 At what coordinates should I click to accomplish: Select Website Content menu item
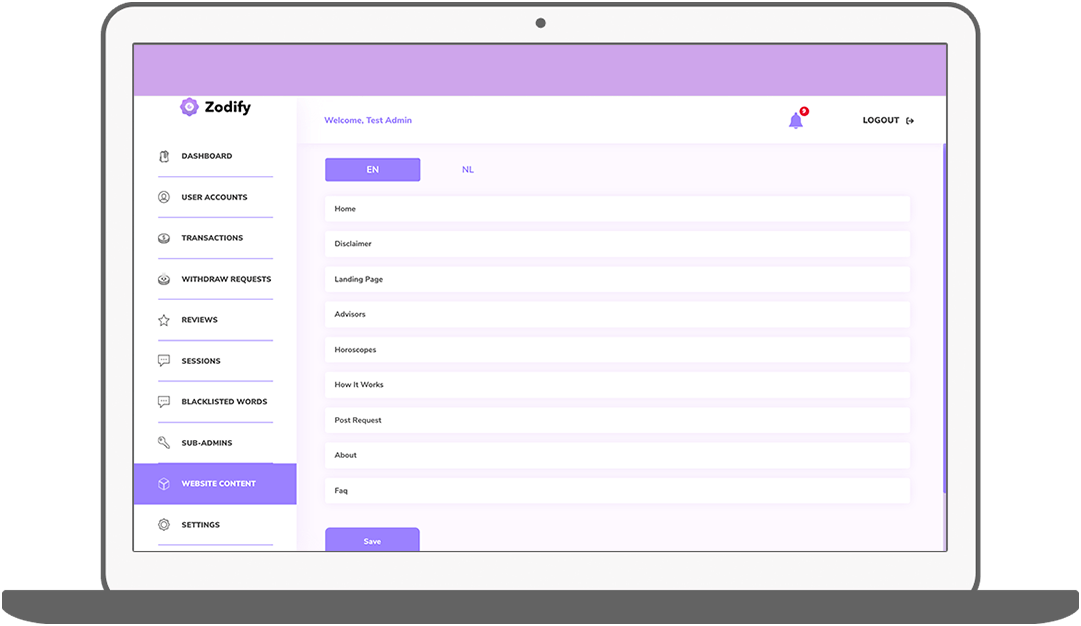pyautogui.click(x=215, y=484)
